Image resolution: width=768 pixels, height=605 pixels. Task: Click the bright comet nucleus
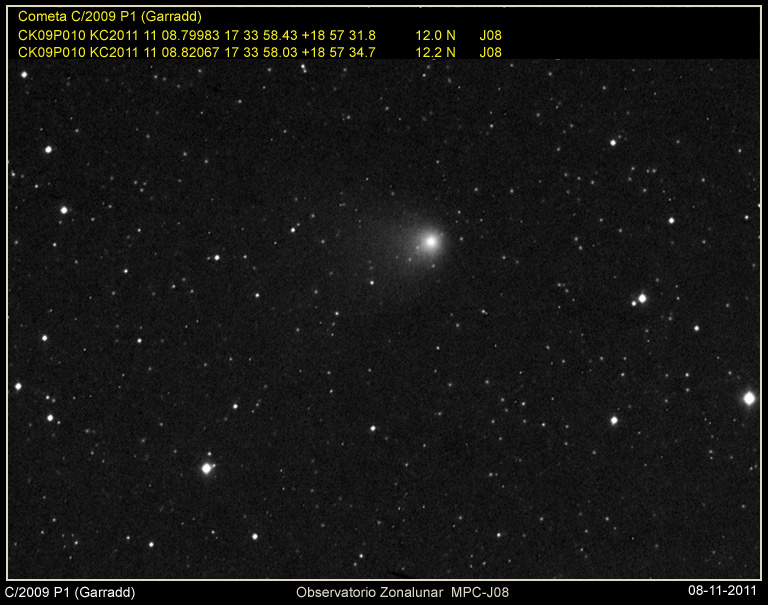point(431,241)
